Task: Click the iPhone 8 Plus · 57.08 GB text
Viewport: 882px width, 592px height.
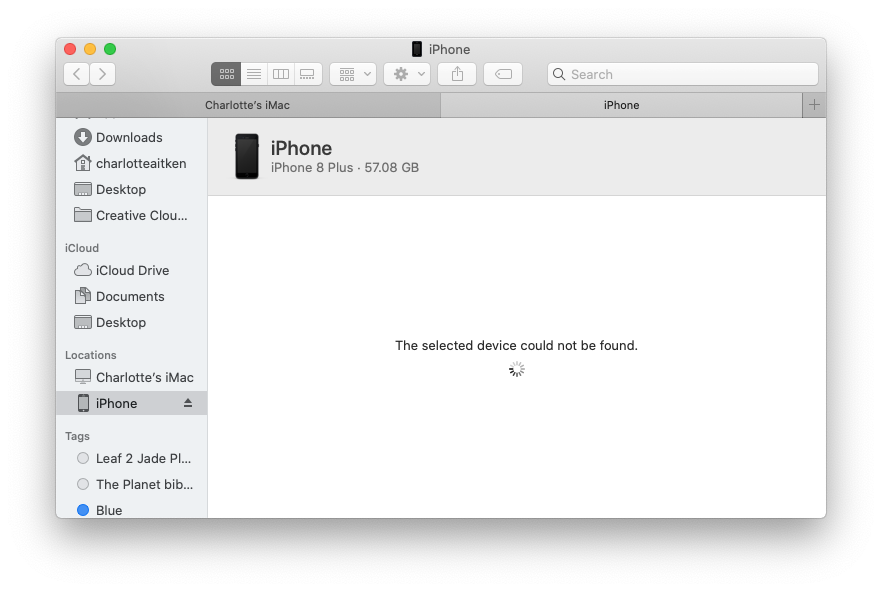Action: coord(345,168)
